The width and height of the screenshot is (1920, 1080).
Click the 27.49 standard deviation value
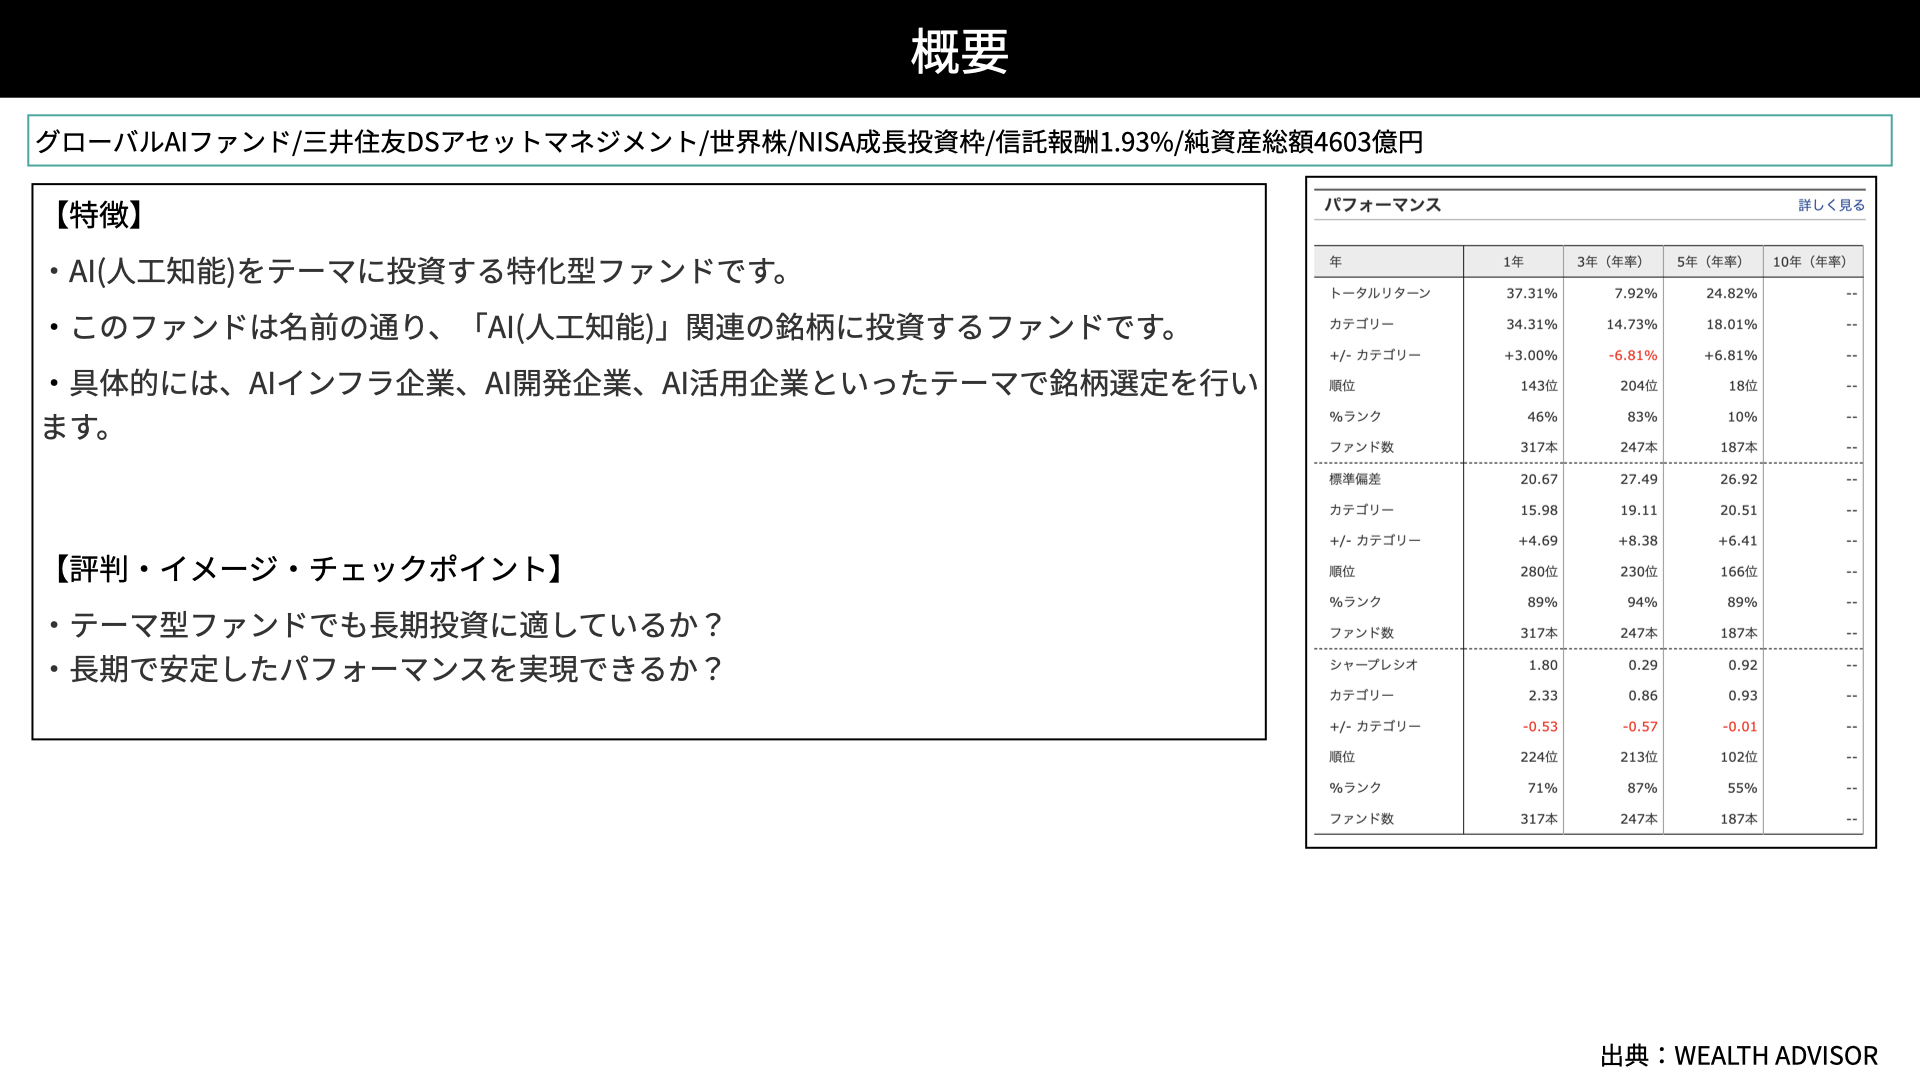point(1639,479)
